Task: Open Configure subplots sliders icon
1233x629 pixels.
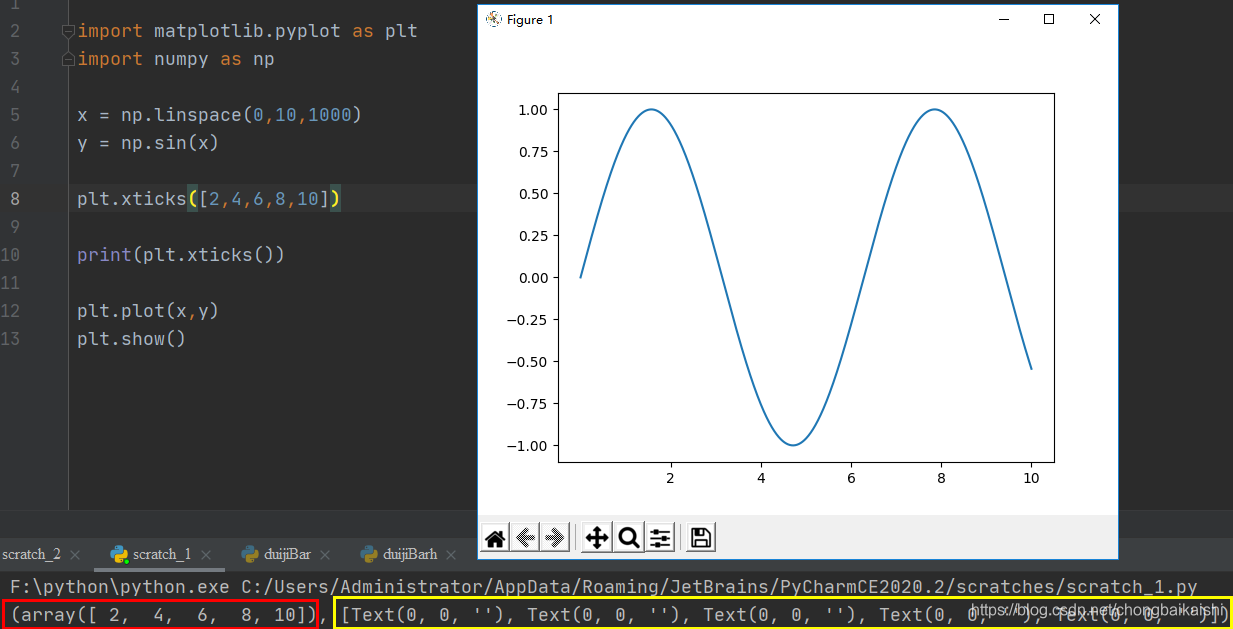Action: coord(660,538)
